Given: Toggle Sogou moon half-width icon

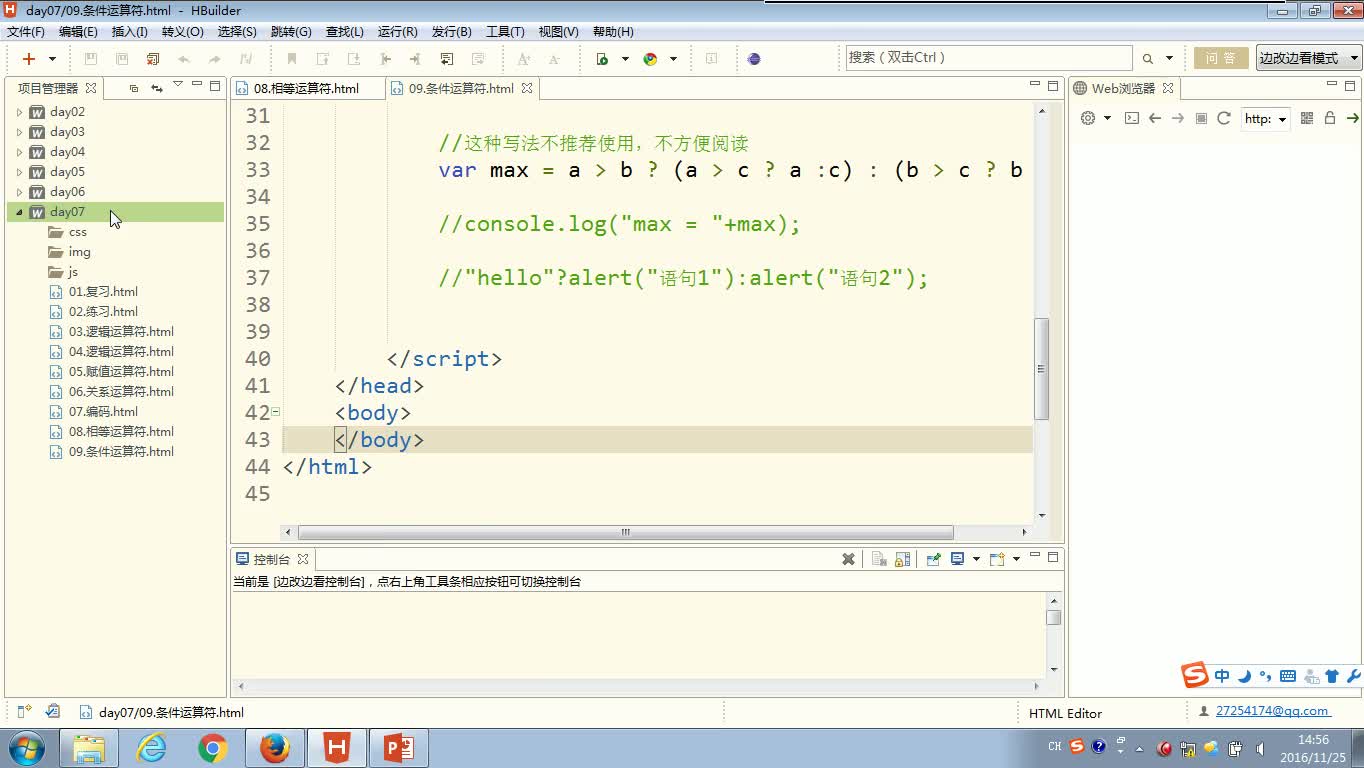Looking at the screenshot, I should point(1245,676).
